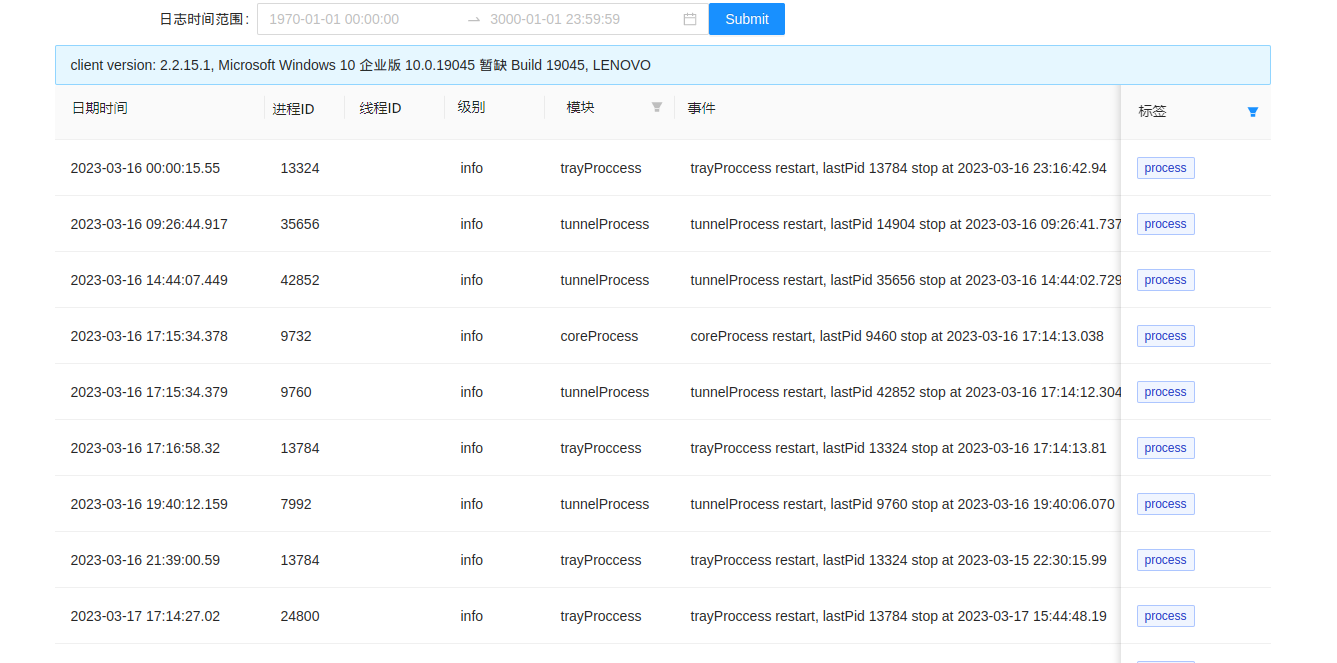The image size is (1337, 663).
Task: Click the 日期时间 column header
Action: 99,108
